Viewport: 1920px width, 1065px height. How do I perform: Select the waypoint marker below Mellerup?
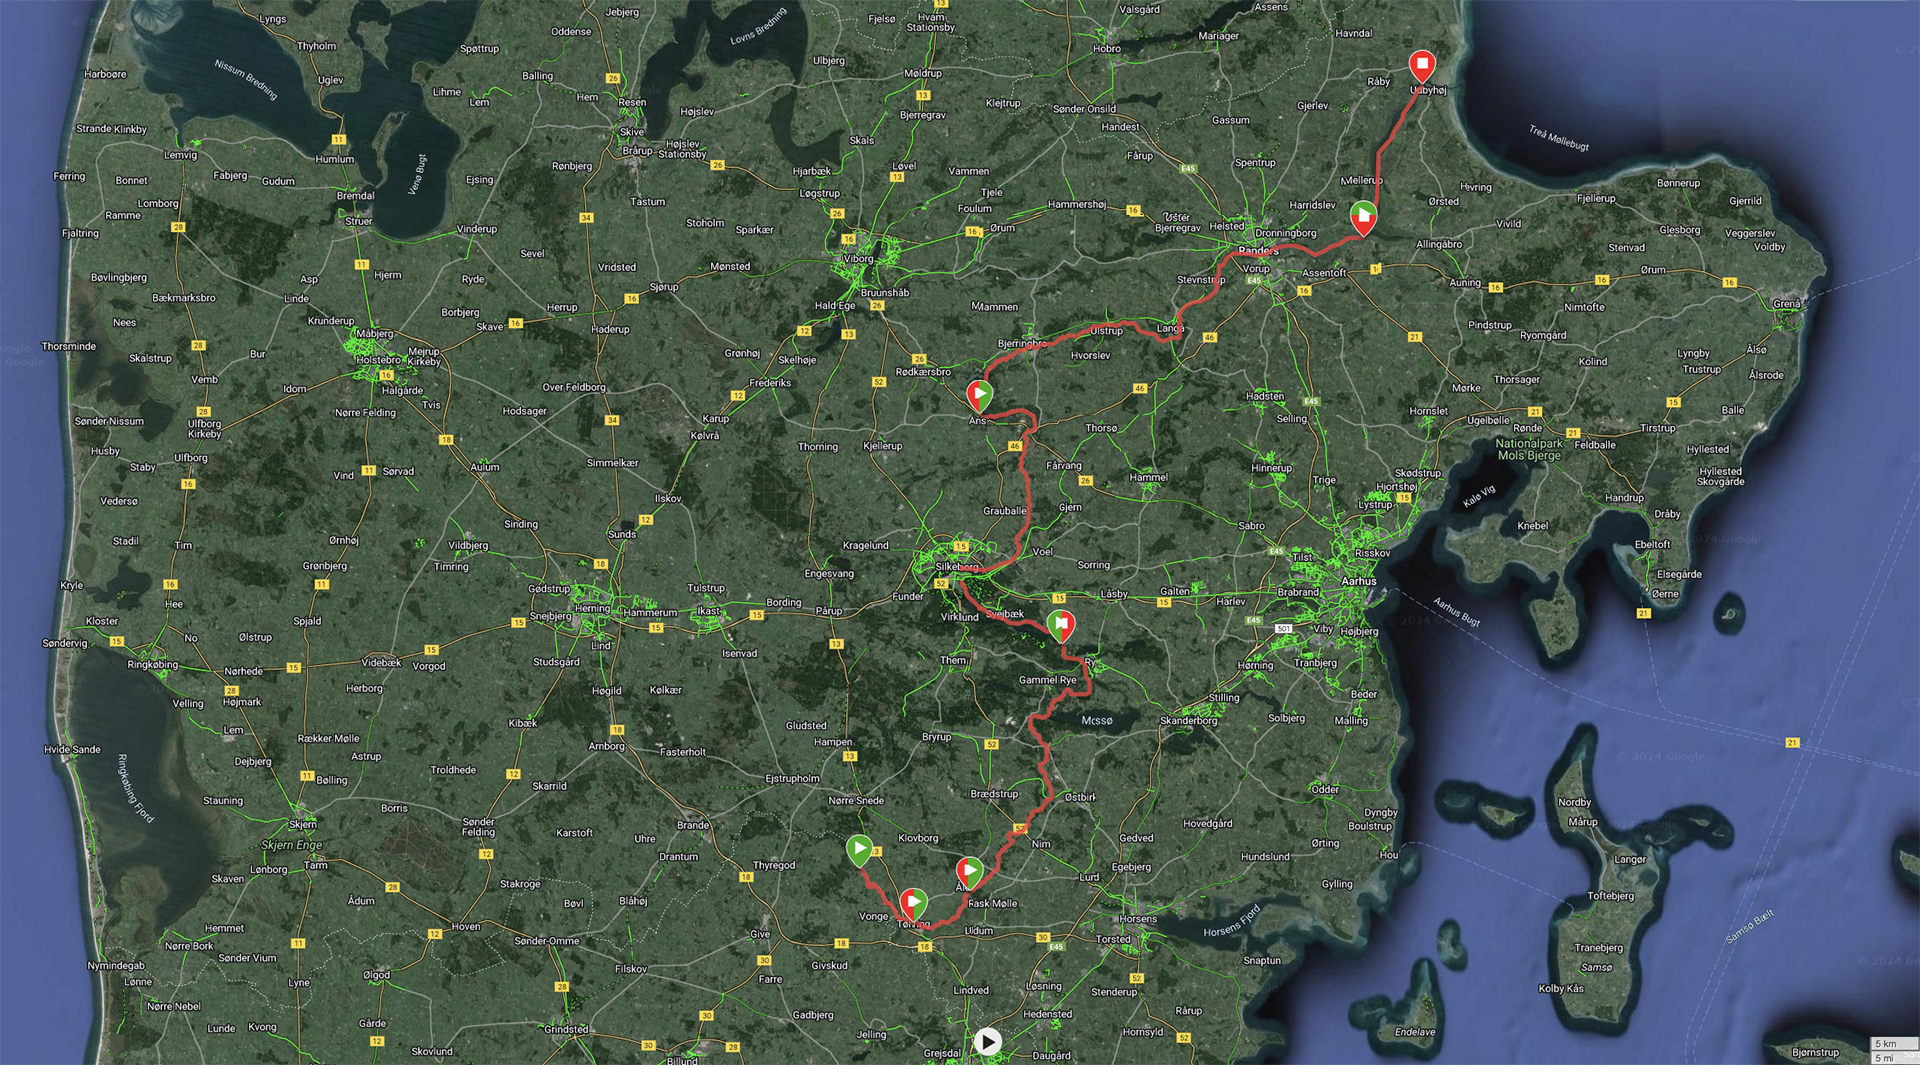(x=1363, y=217)
